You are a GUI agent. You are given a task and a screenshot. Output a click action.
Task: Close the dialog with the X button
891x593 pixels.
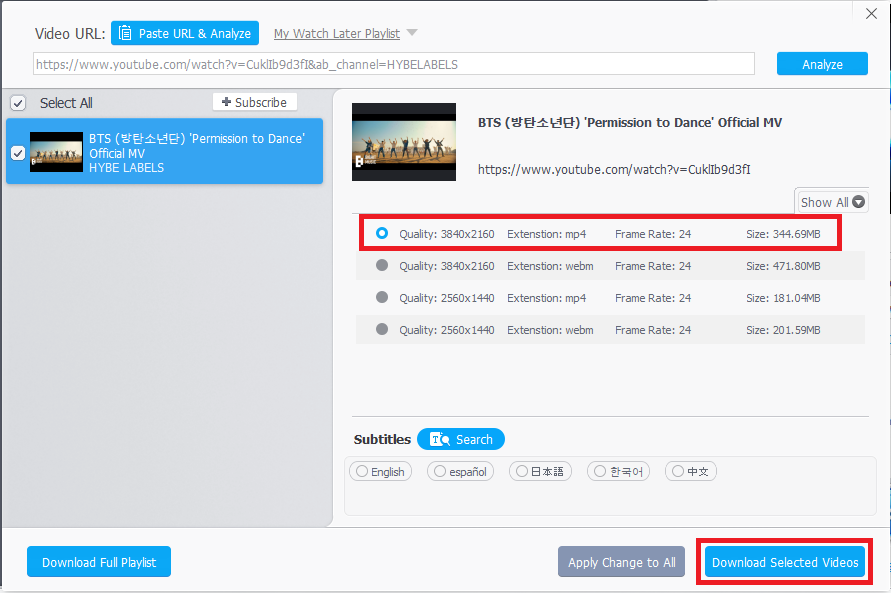tap(871, 14)
